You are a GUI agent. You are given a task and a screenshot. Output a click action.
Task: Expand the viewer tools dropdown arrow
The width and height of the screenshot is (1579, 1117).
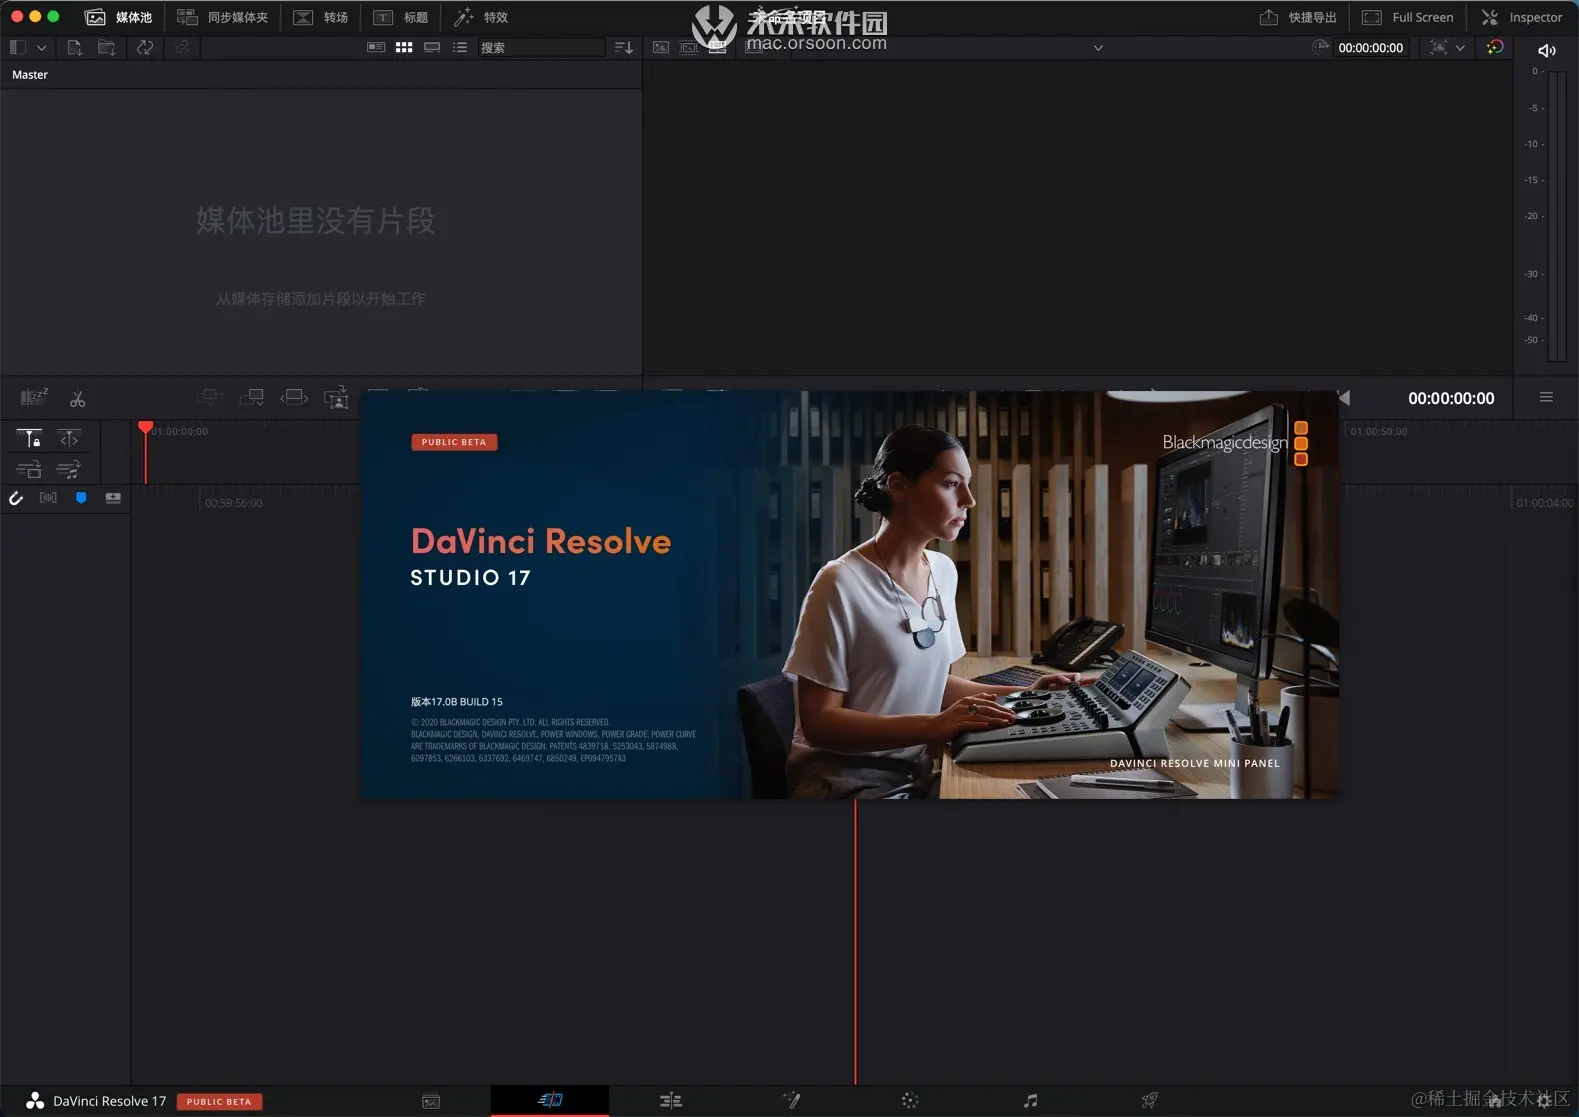pos(1460,47)
